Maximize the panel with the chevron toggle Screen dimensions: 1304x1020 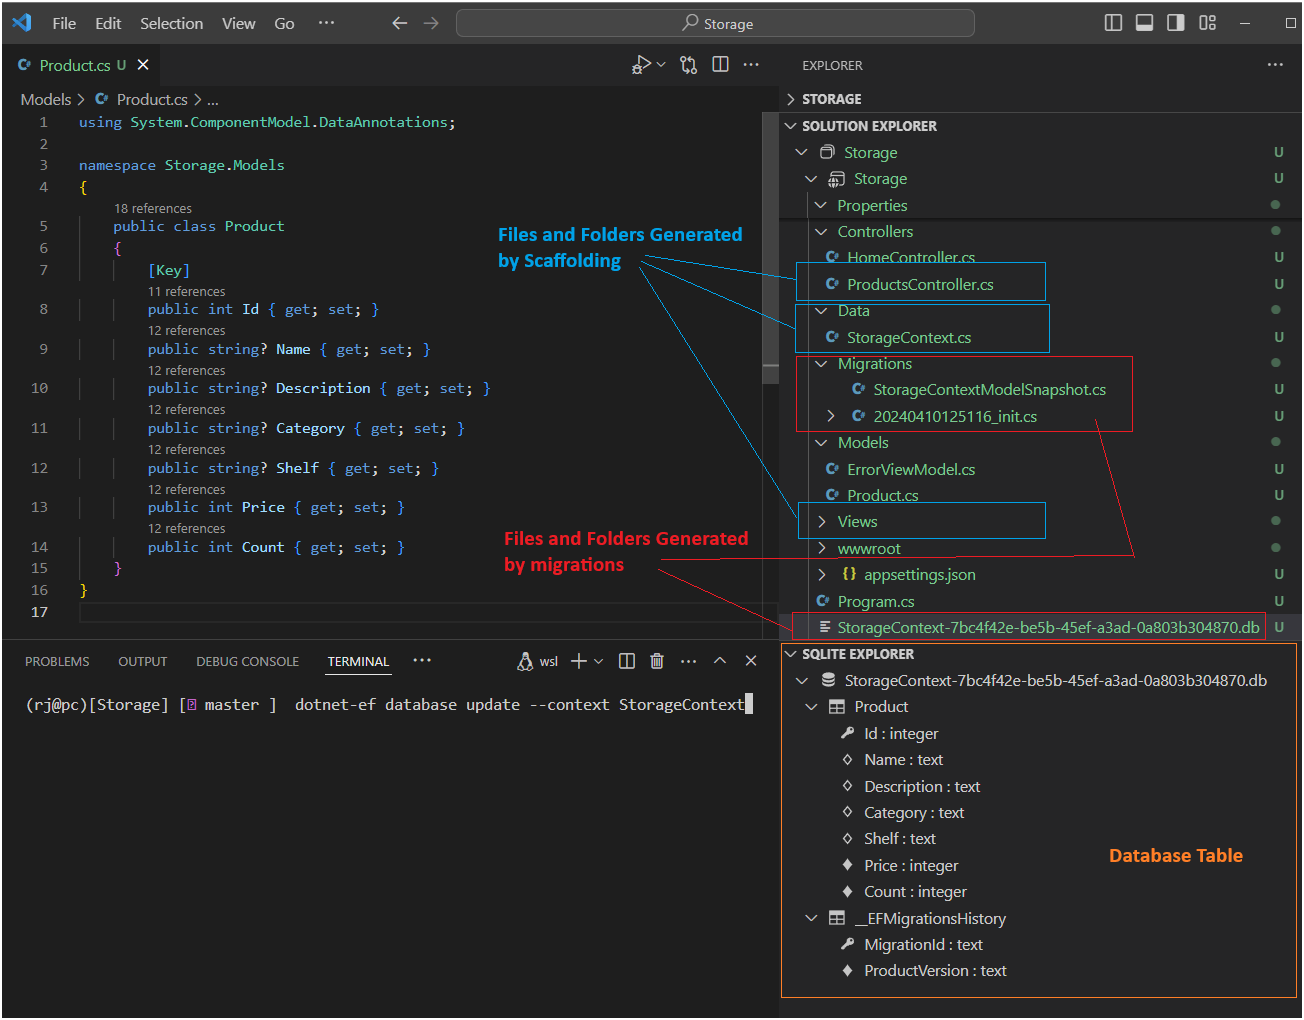coord(719,660)
